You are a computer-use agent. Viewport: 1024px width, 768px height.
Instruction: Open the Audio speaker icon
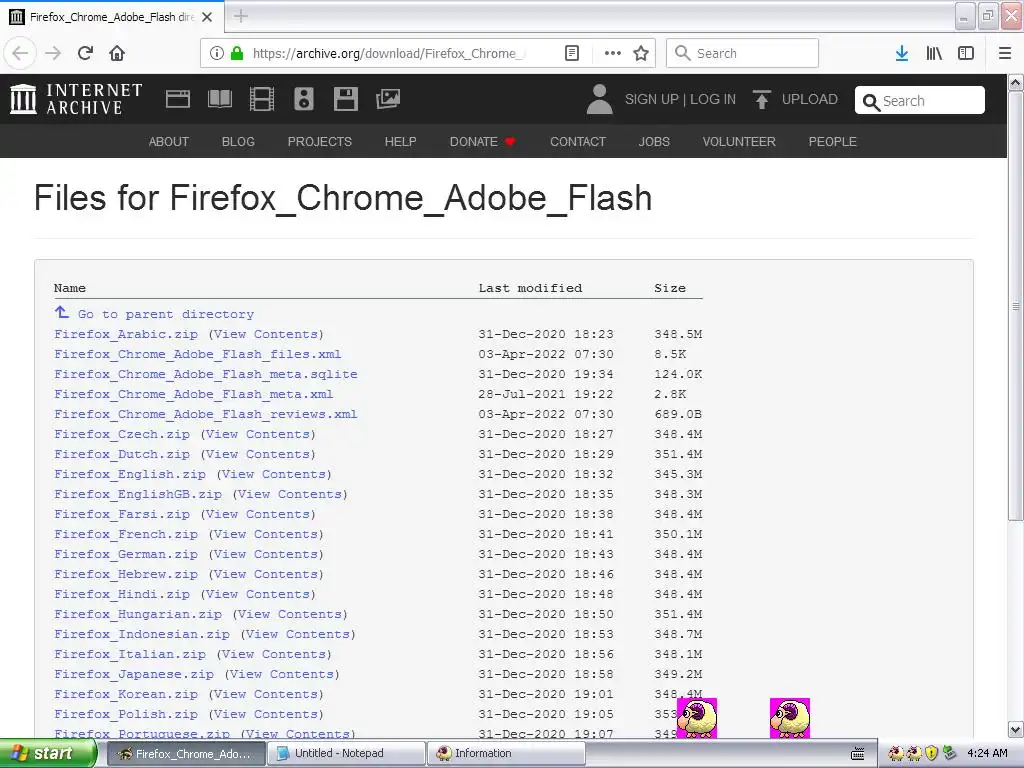coord(304,99)
